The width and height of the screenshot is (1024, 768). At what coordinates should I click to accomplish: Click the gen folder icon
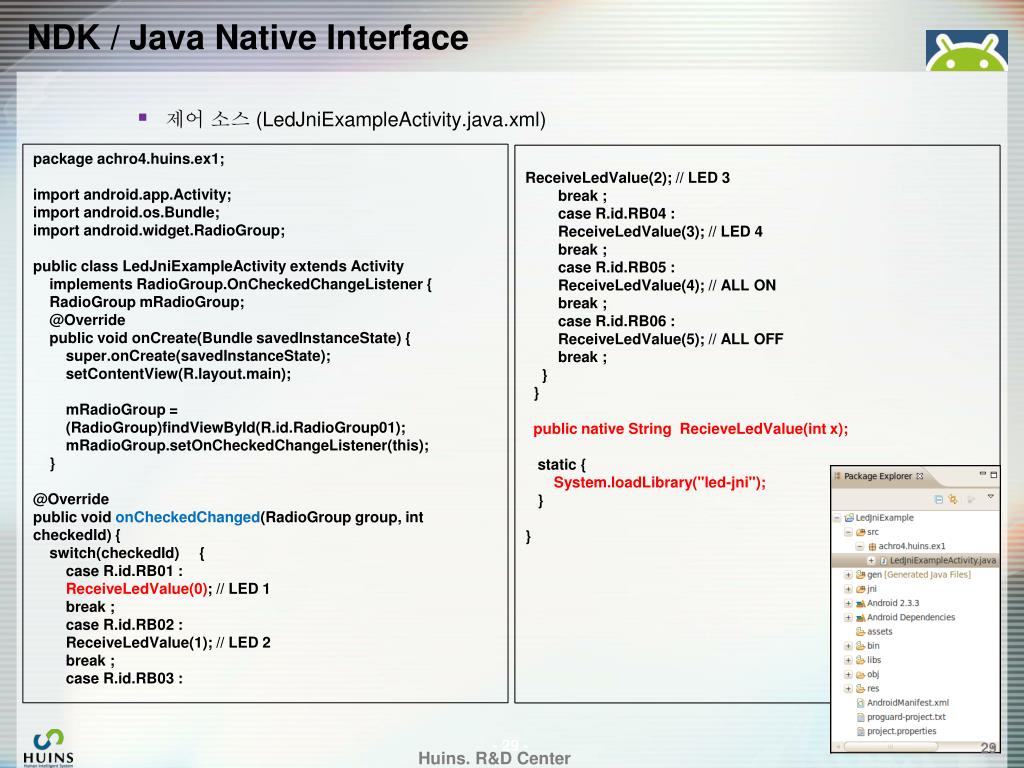pos(861,575)
